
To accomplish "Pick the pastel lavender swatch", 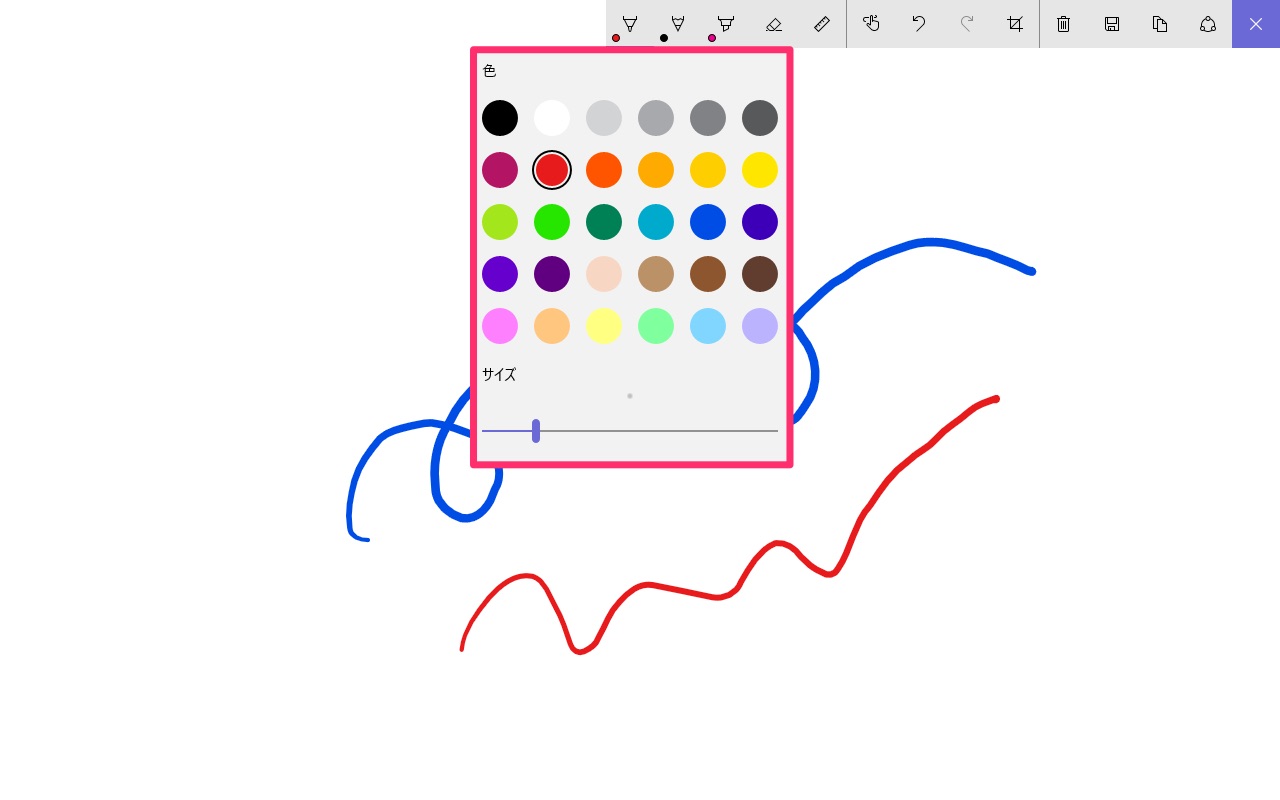I will point(760,326).
